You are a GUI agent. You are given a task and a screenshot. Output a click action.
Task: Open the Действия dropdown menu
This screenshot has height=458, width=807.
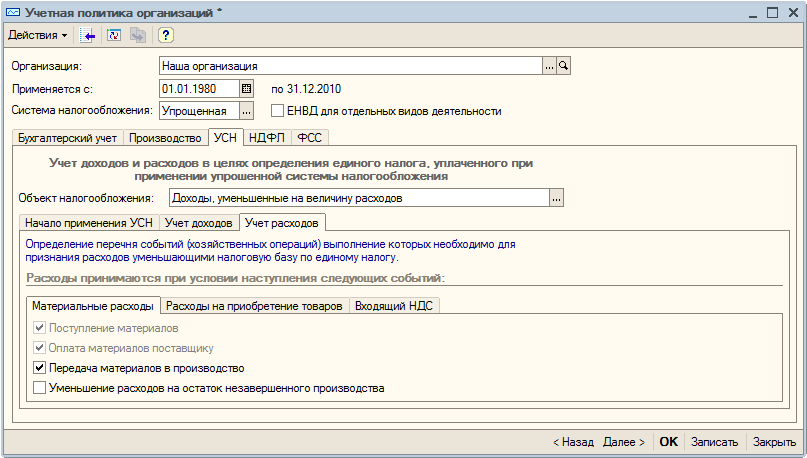[38, 35]
